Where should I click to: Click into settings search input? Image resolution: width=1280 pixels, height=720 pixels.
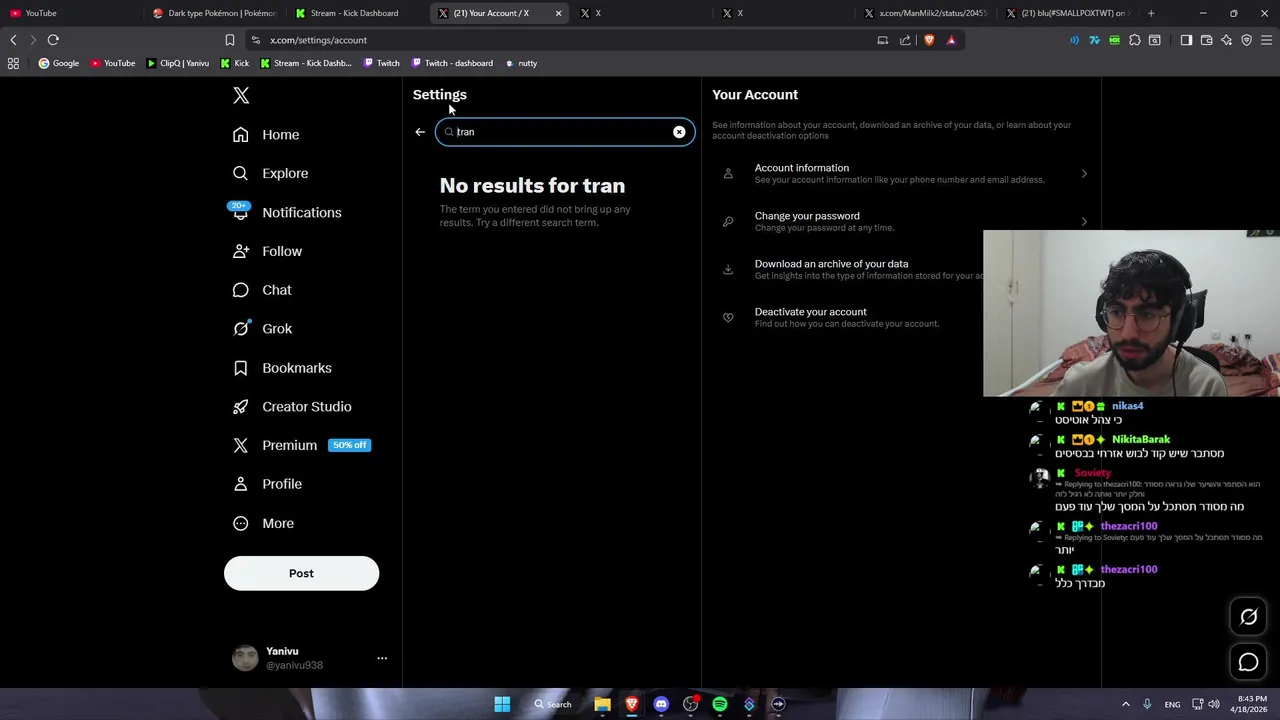pyautogui.click(x=563, y=132)
